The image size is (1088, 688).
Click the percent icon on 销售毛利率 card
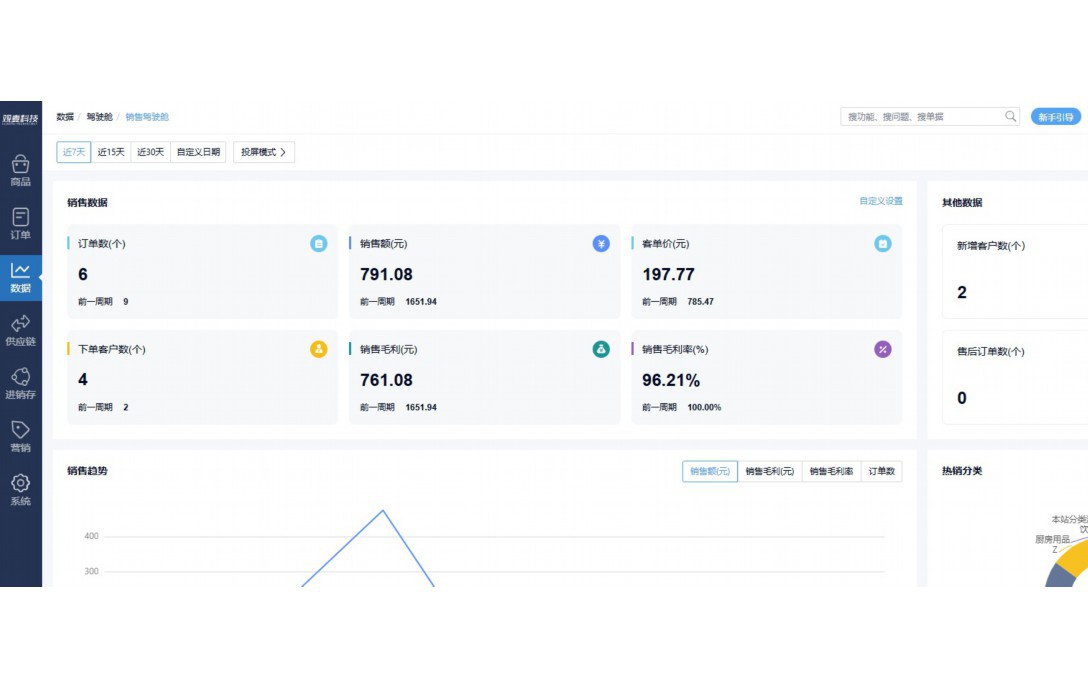click(x=882, y=349)
